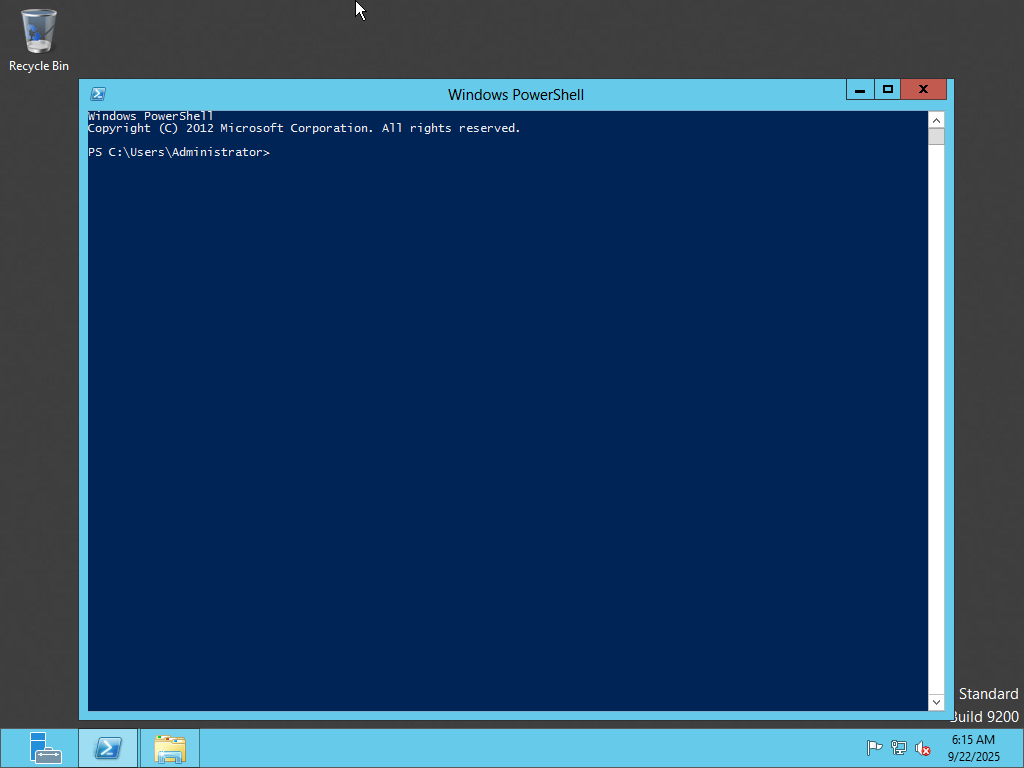The image size is (1024, 768).
Task: Click the network status tray icon
Action: coord(899,748)
